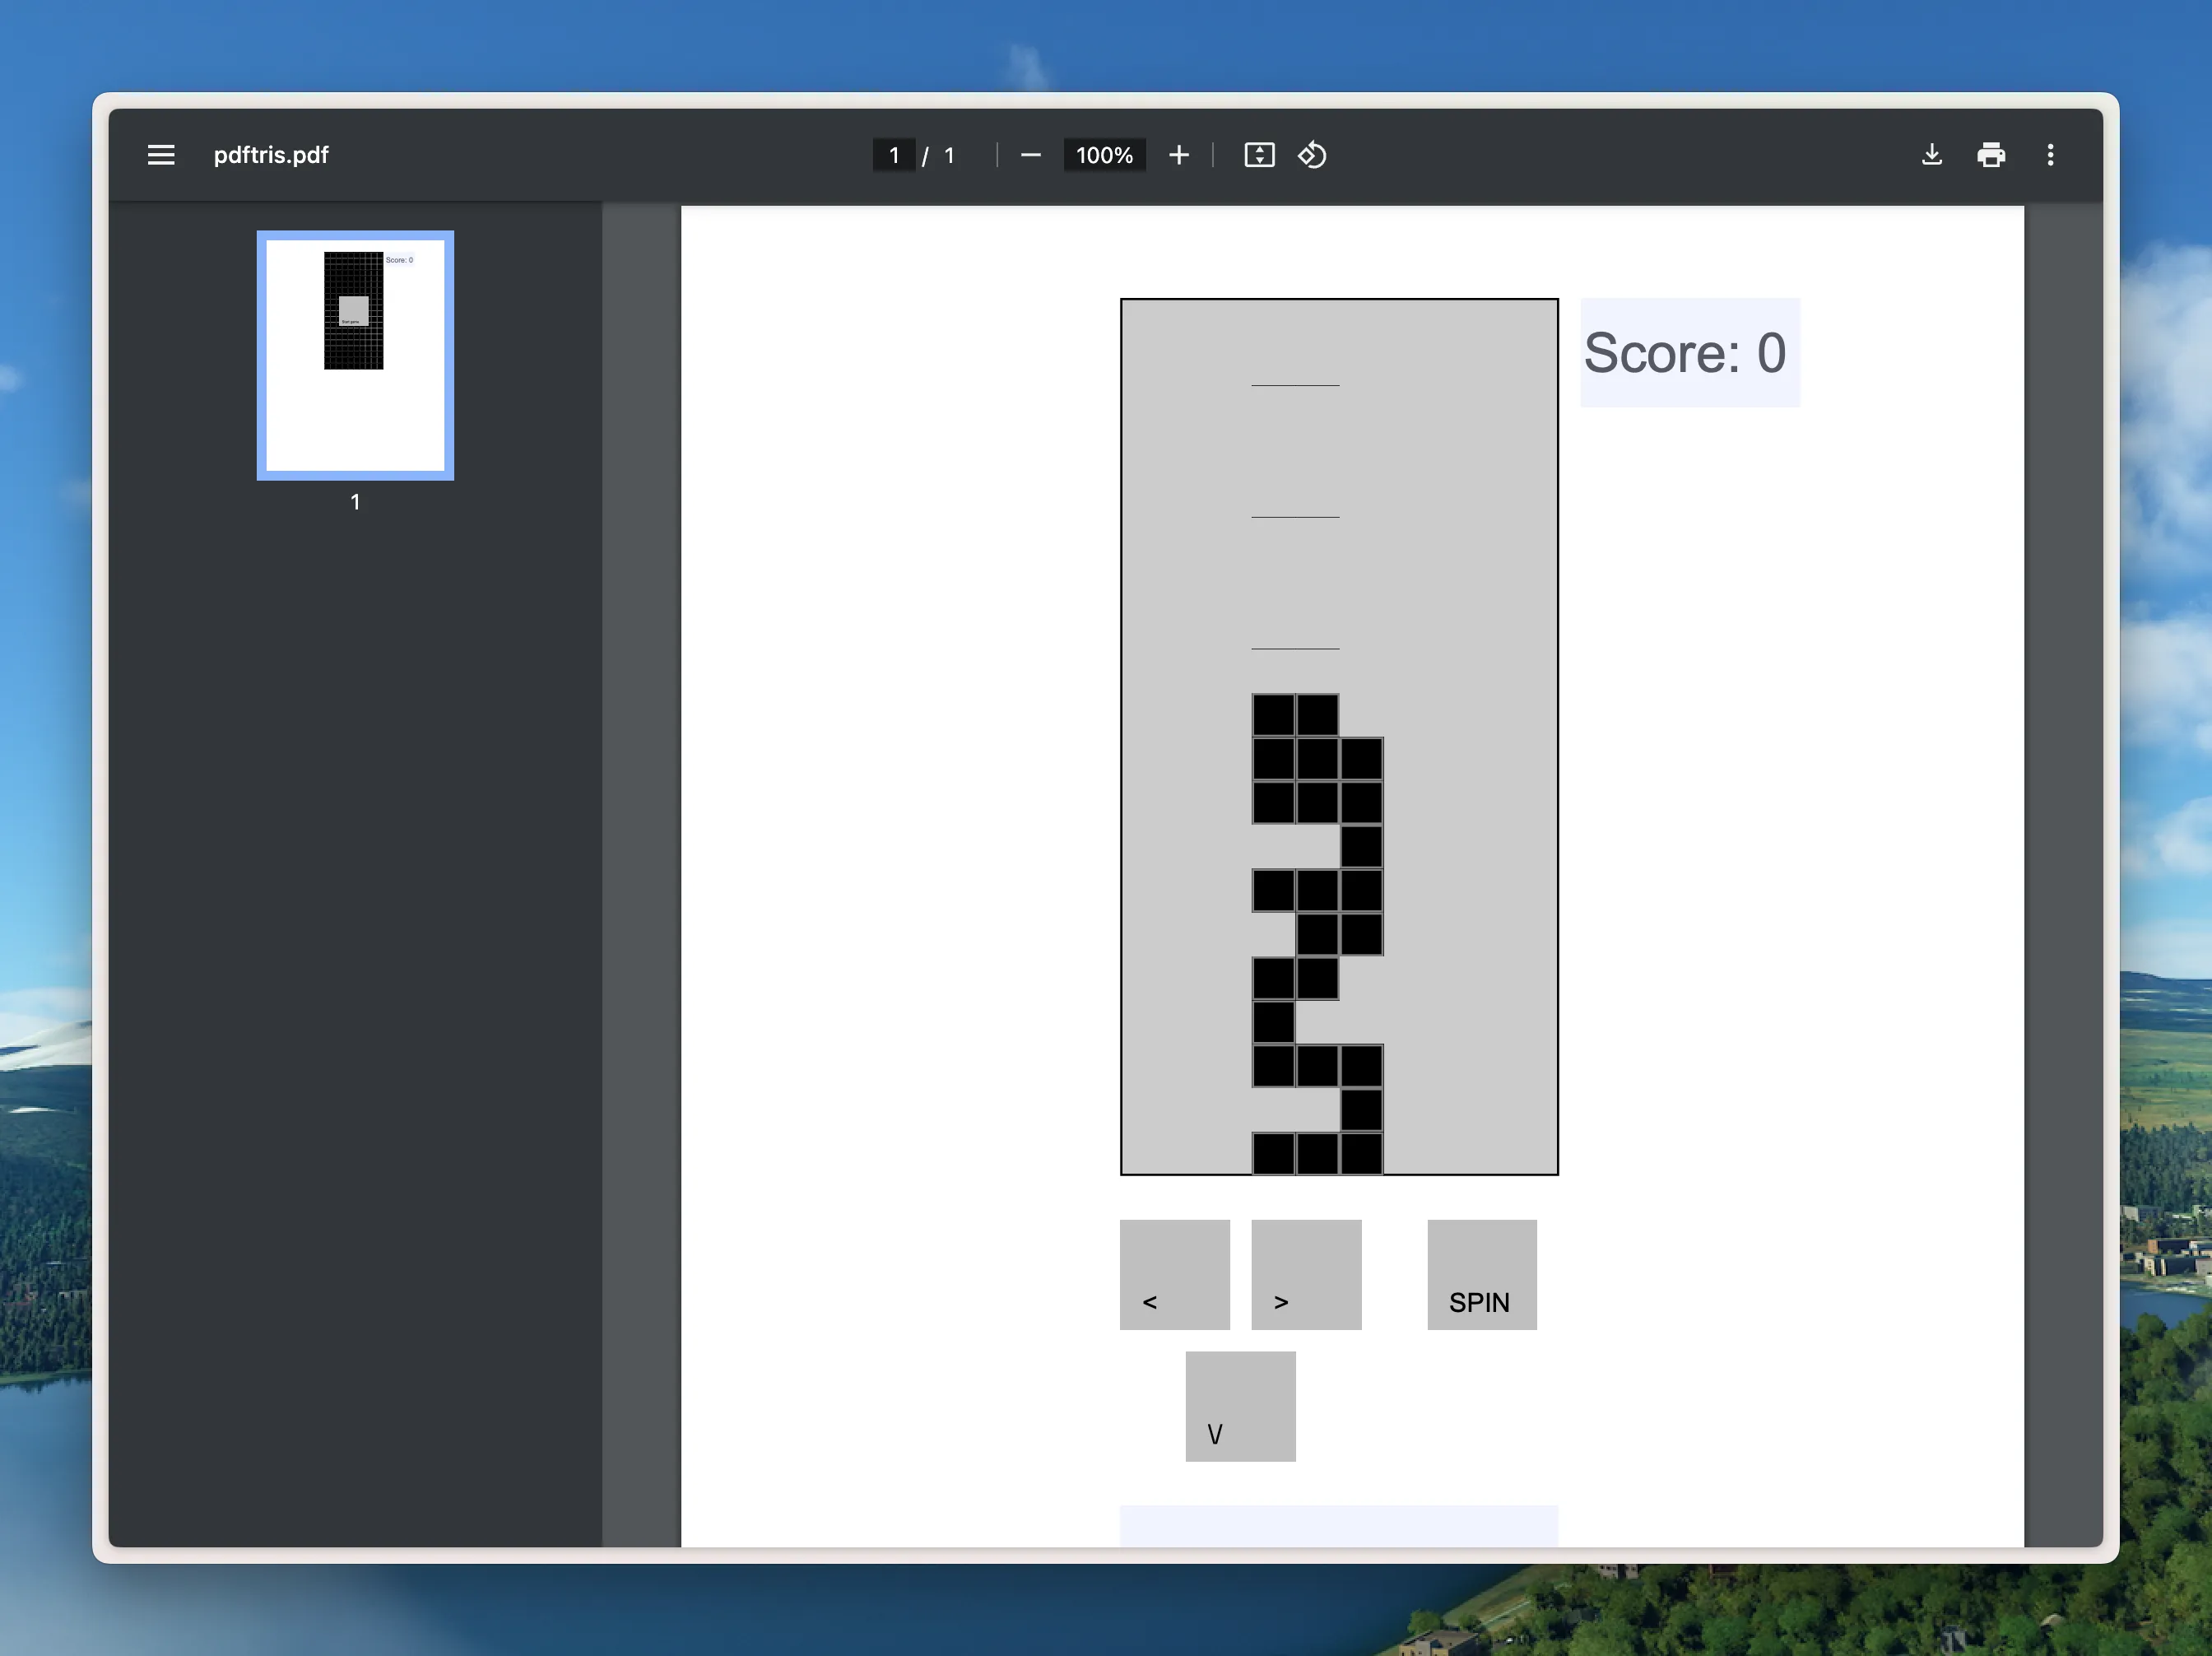Select page 1 thumbnail in sidebar
The width and height of the screenshot is (2212, 1656).
pyautogui.click(x=355, y=355)
